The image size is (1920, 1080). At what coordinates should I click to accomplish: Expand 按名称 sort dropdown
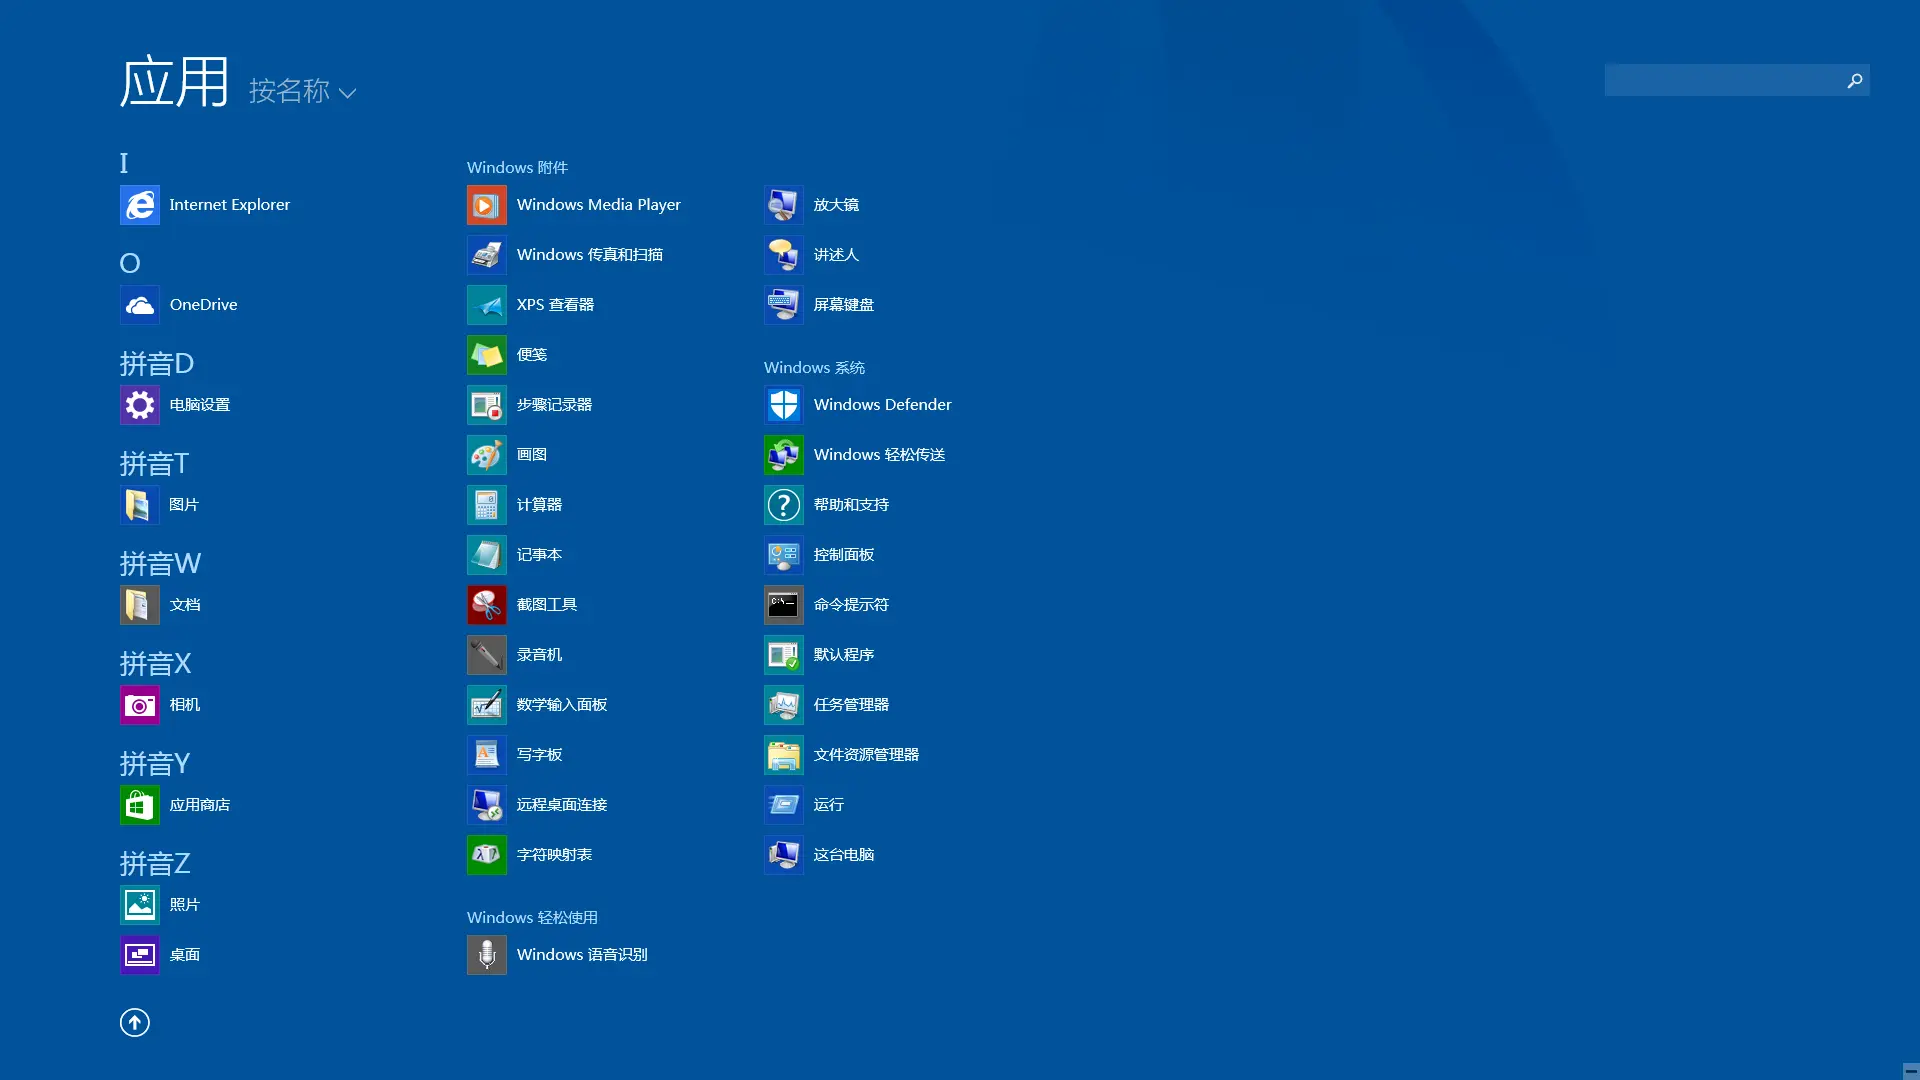[x=302, y=92]
